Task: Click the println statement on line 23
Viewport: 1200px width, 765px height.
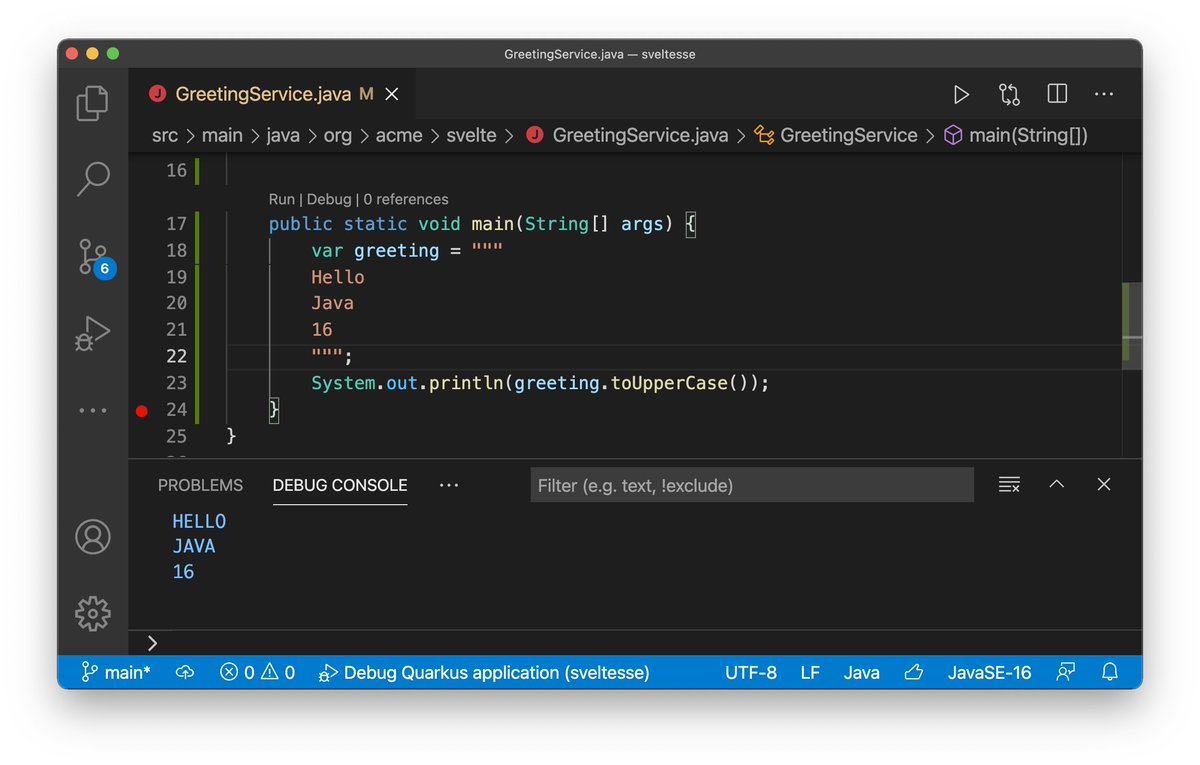Action: pos(540,383)
